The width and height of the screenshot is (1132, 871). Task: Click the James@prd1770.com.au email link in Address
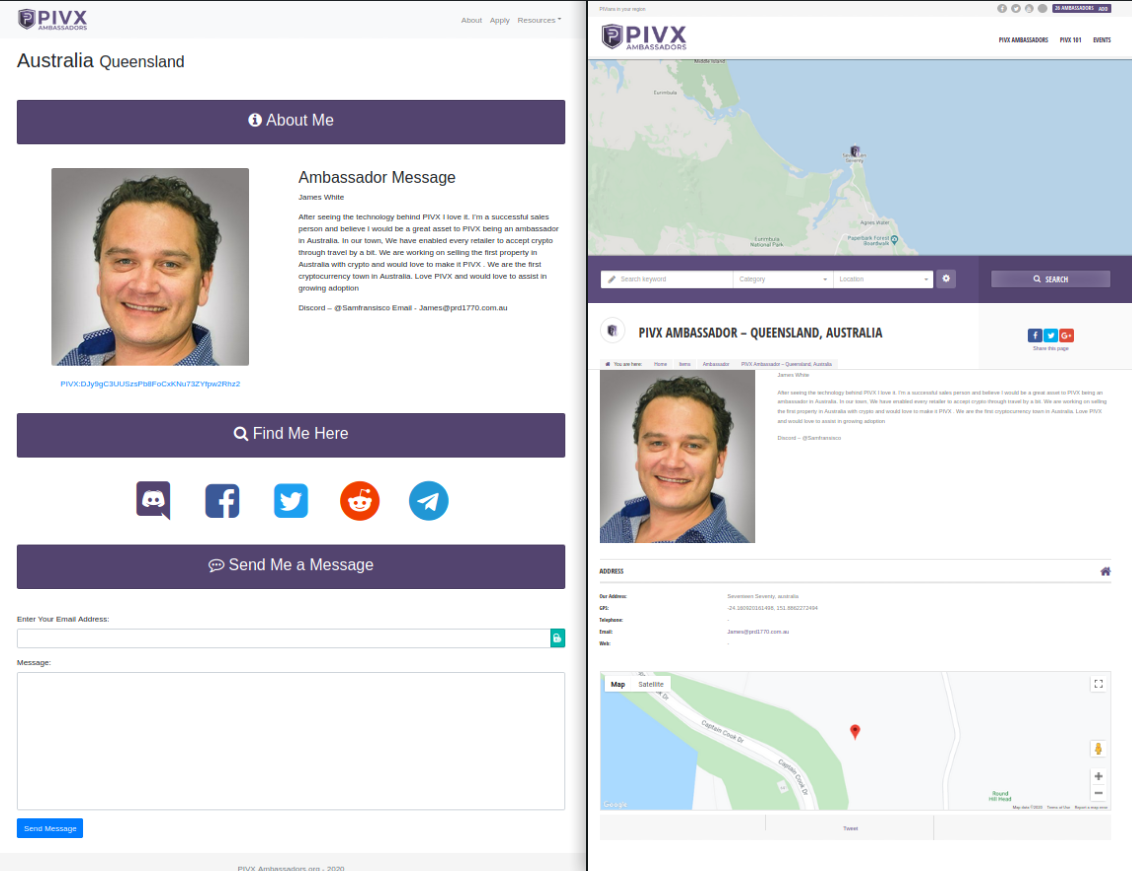point(757,631)
